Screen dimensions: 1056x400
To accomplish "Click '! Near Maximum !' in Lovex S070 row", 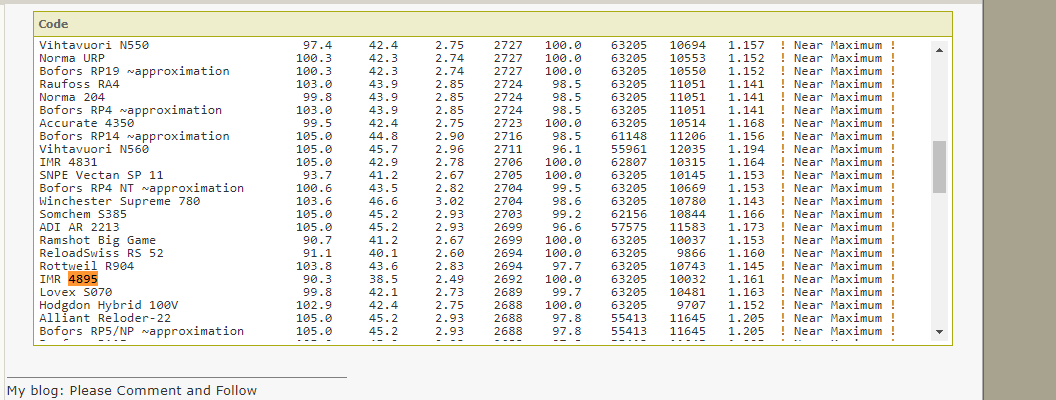I will pos(838,292).
